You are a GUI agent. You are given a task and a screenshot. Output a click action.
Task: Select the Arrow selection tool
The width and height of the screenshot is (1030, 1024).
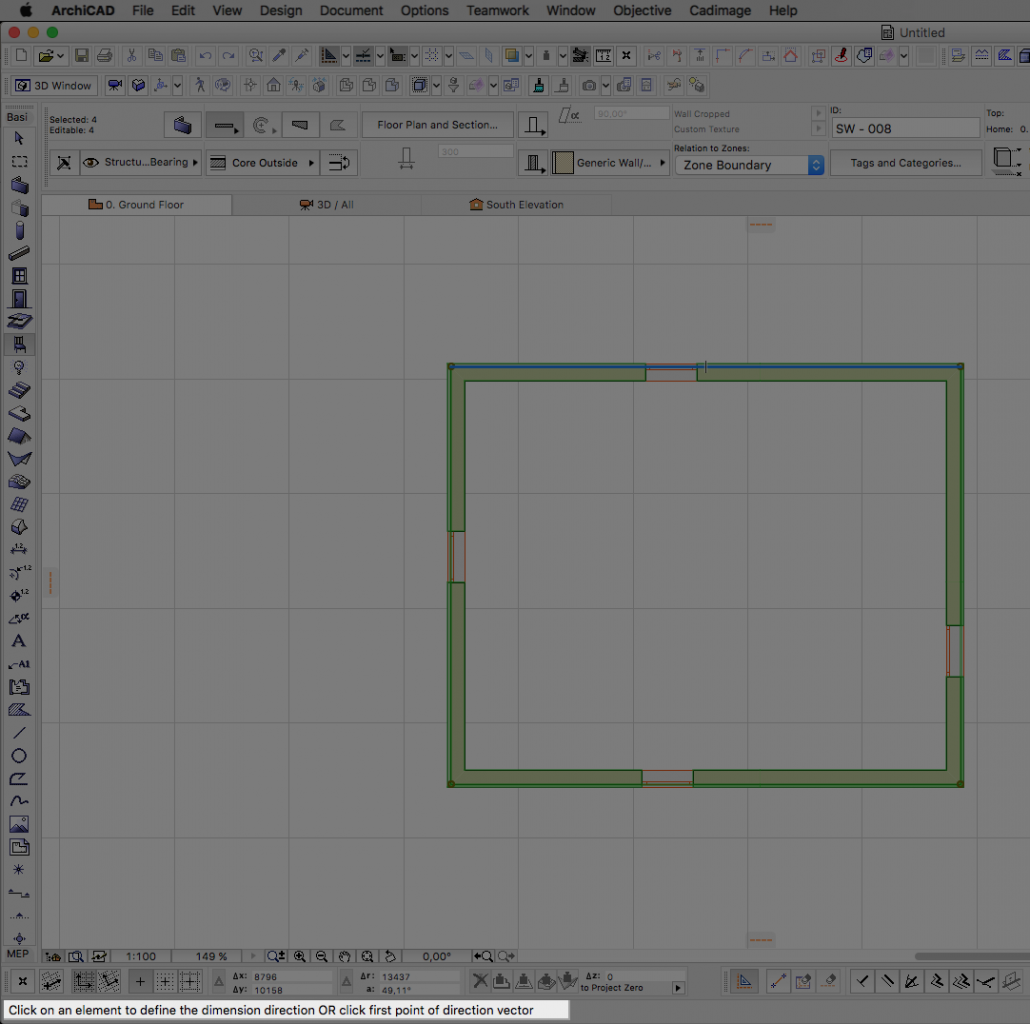pos(19,138)
